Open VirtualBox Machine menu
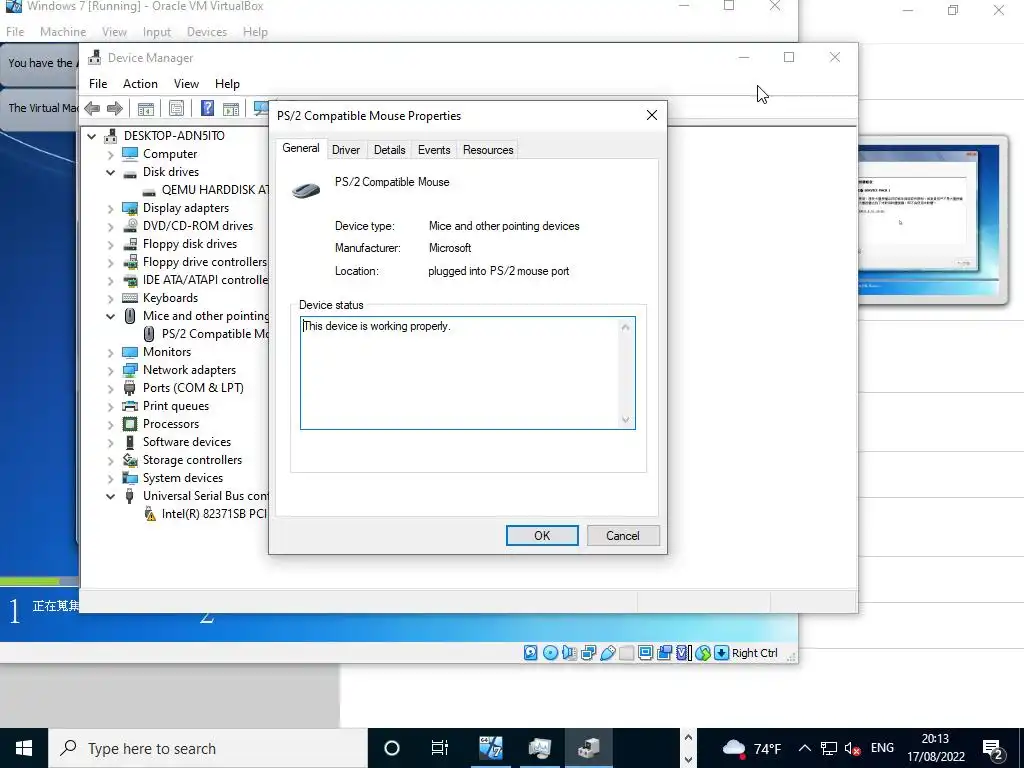 click(63, 31)
